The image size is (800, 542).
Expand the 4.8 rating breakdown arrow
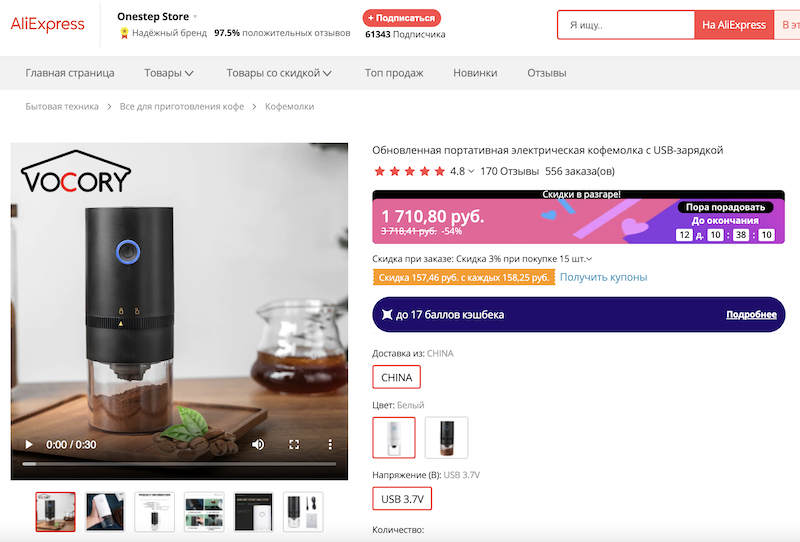click(x=471, y=171)
